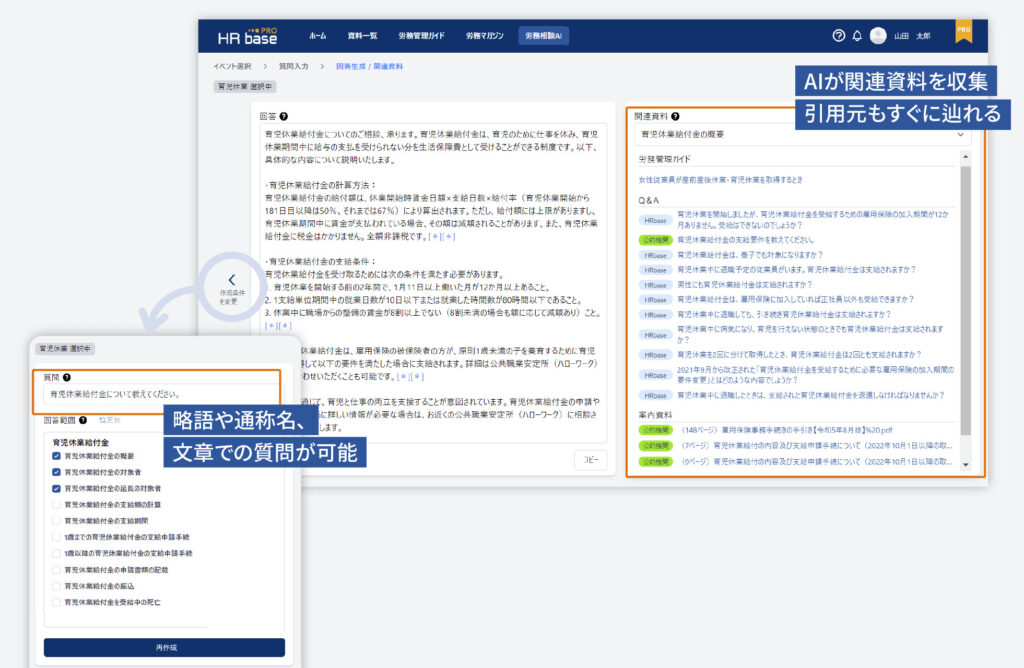Click the help icon next to 回答
This screenshot has width=1024, height=668.
point(284,116)
